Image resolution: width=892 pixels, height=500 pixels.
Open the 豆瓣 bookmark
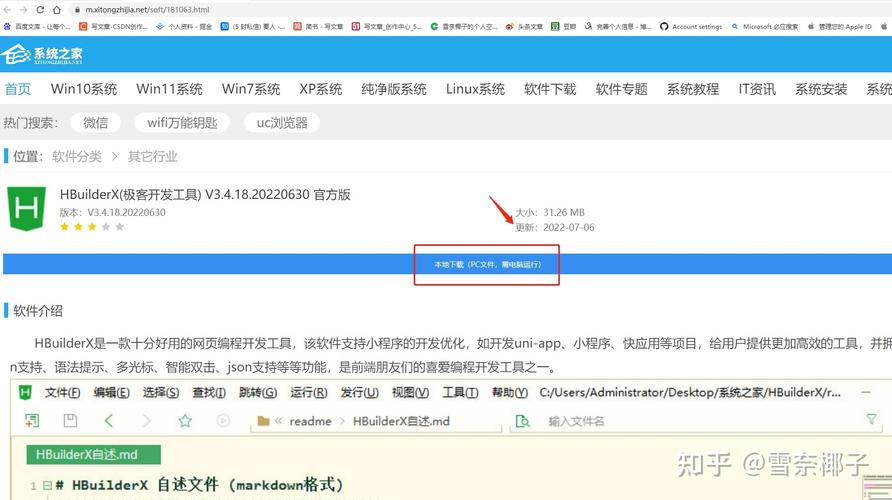[x=563, y=27]
